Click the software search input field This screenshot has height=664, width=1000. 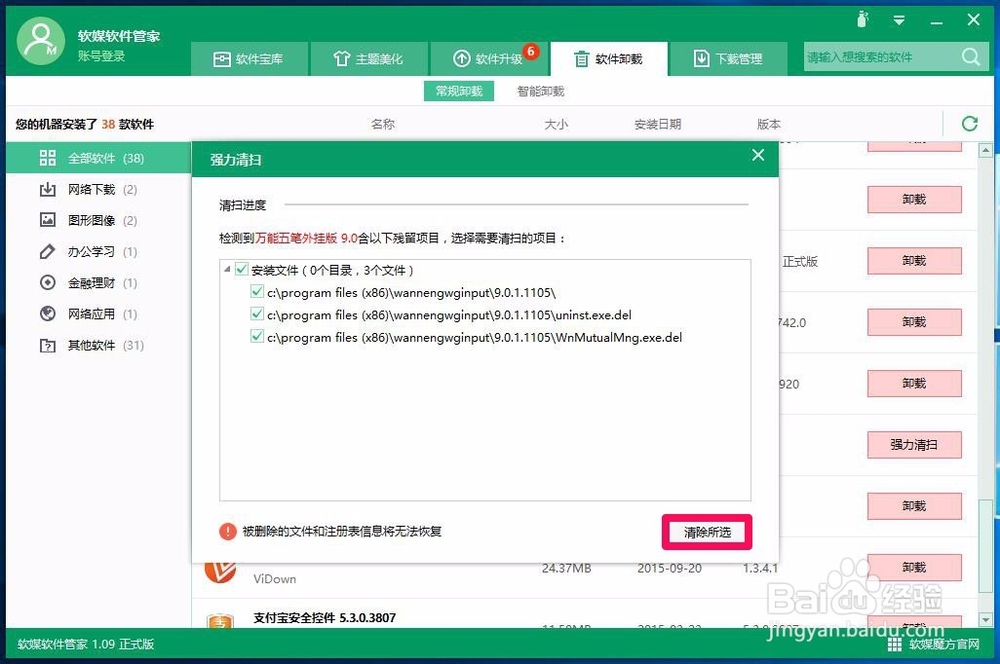880,57
